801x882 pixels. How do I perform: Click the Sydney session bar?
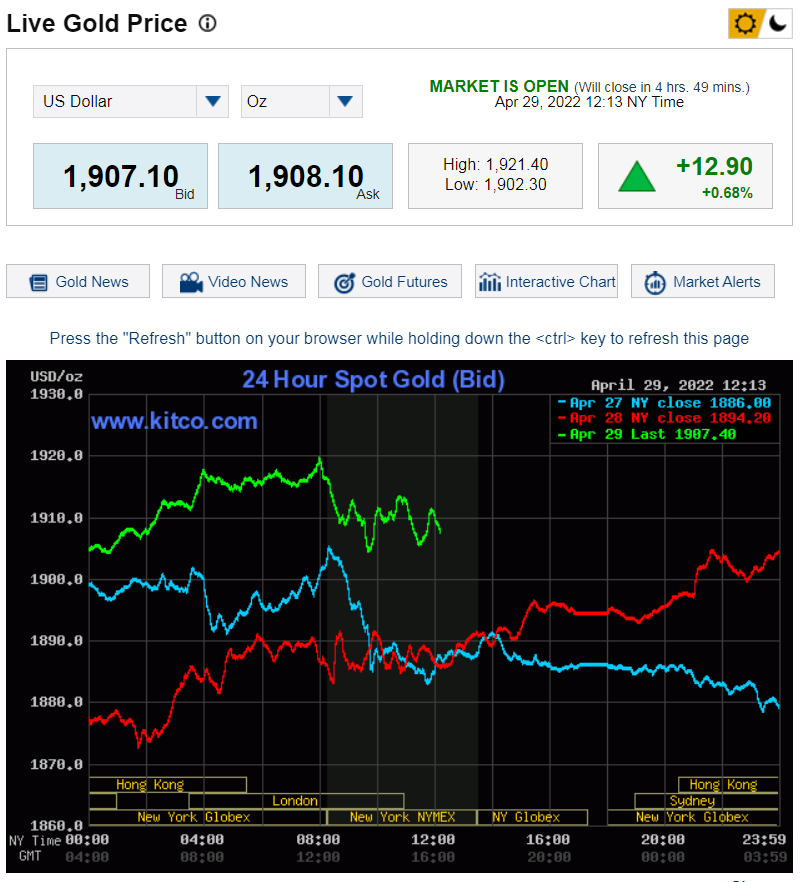(706, 800)
